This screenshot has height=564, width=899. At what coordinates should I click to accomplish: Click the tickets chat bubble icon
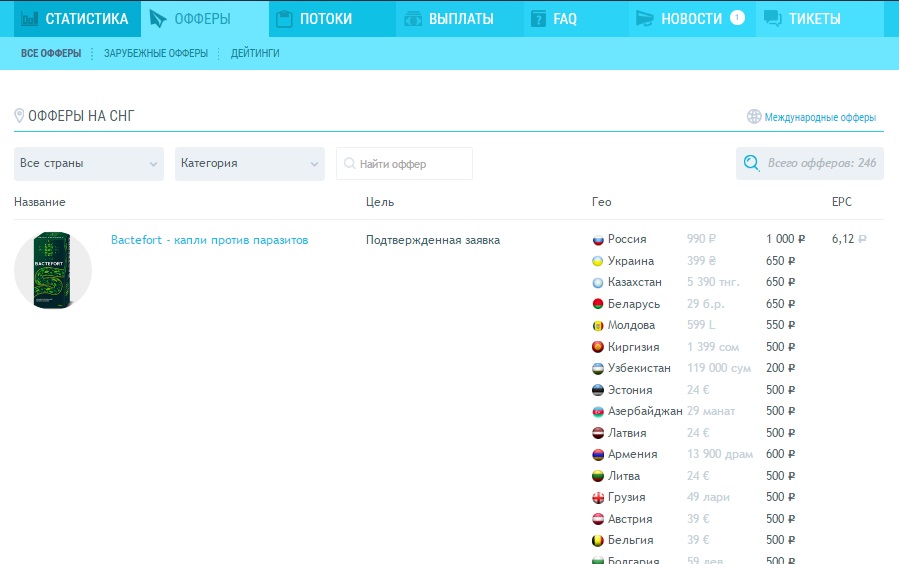(x=772, y=19)
